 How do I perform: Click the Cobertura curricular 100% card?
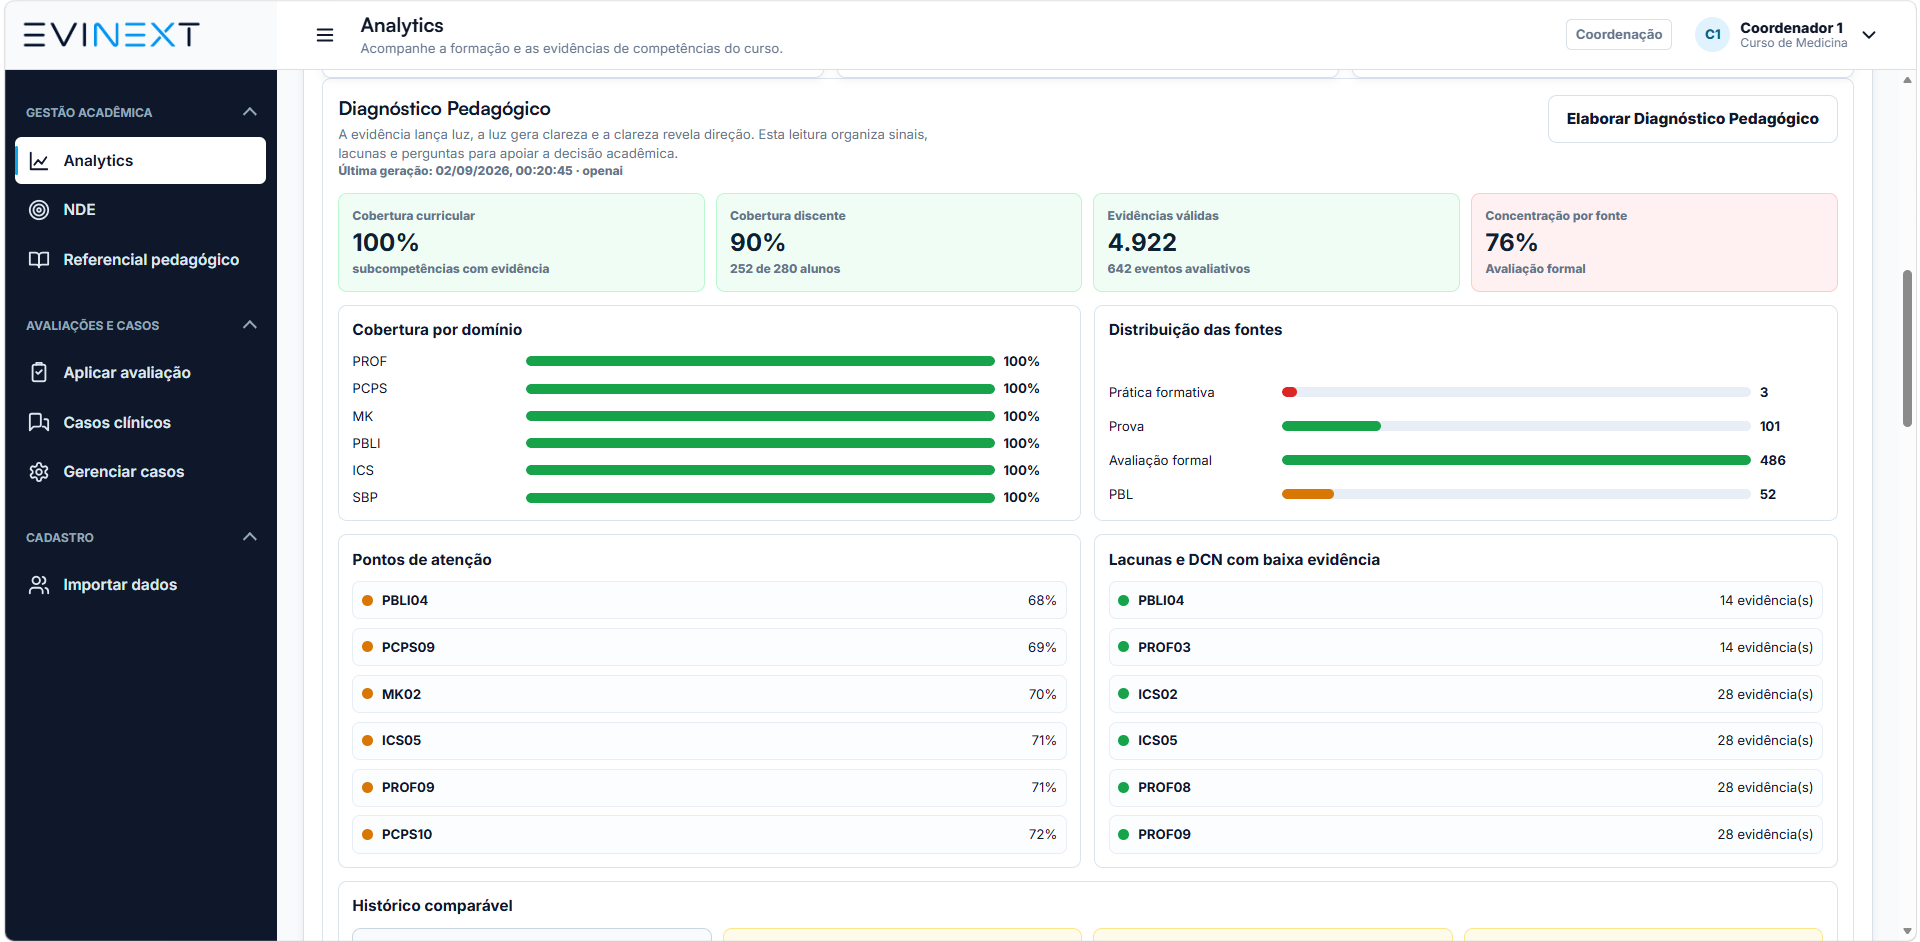coord(521,243)
